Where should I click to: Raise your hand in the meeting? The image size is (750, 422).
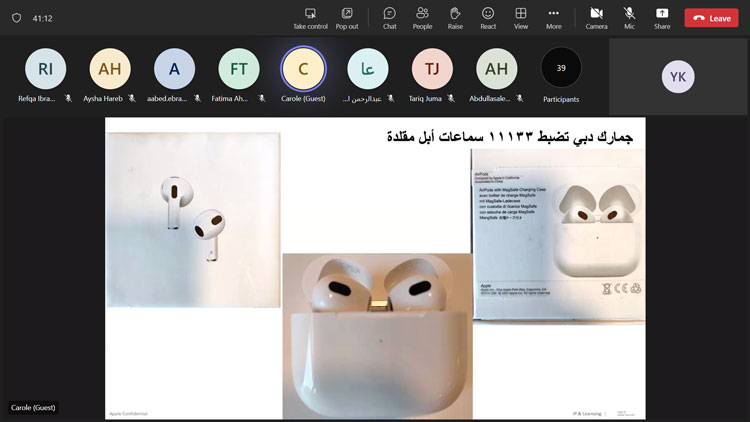[x=455, y=17]
